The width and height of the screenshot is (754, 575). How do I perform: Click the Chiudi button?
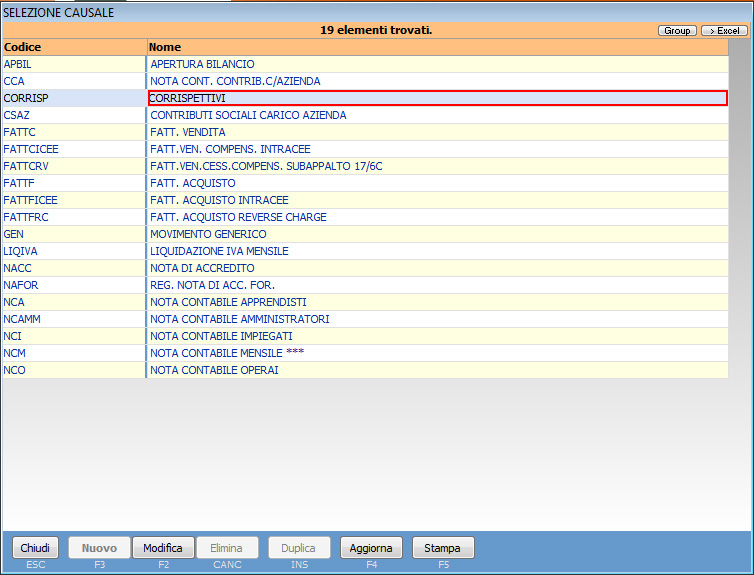coord(35,548)
